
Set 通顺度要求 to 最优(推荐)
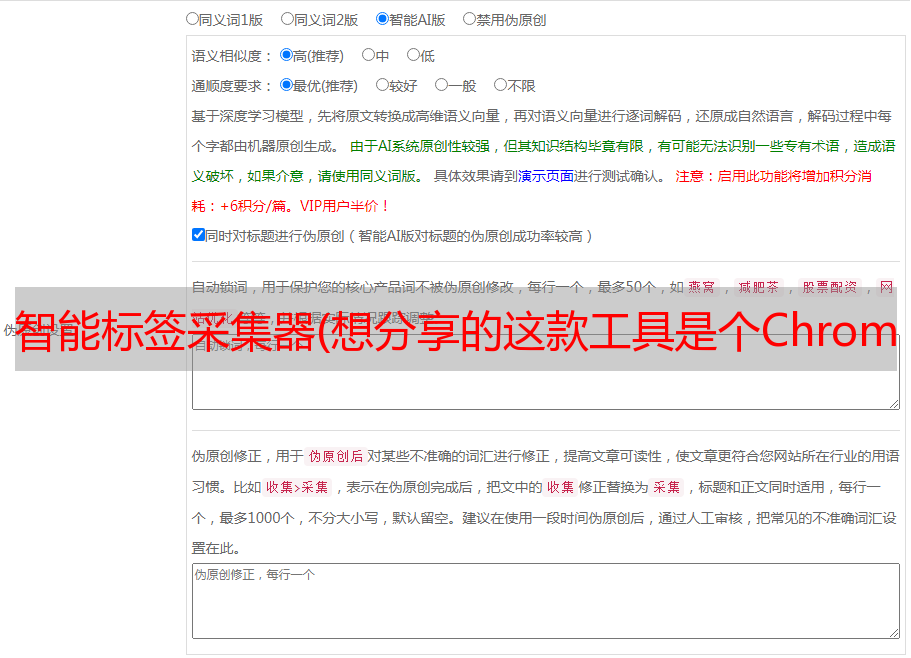click(286, 85)
